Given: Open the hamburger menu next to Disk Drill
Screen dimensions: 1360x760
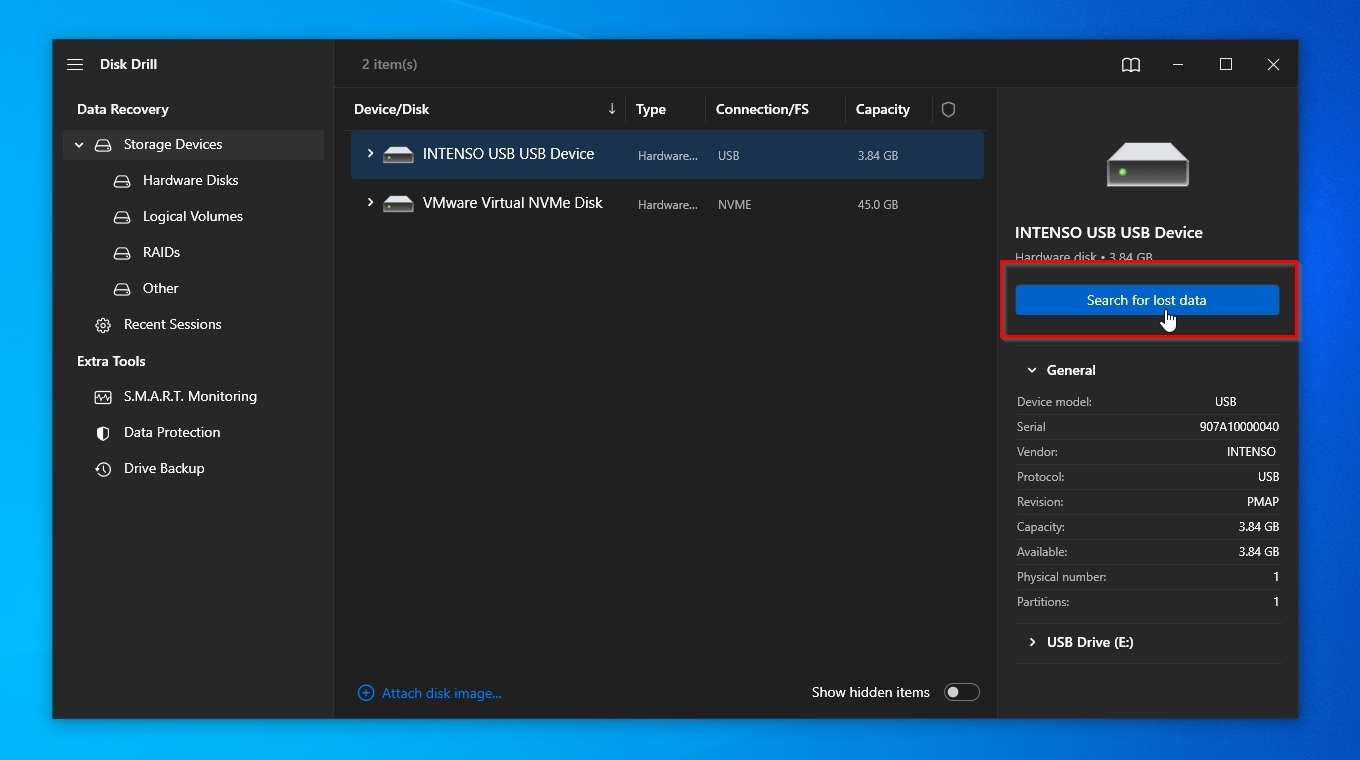Looking at the screenshot, I should [75, 64].
